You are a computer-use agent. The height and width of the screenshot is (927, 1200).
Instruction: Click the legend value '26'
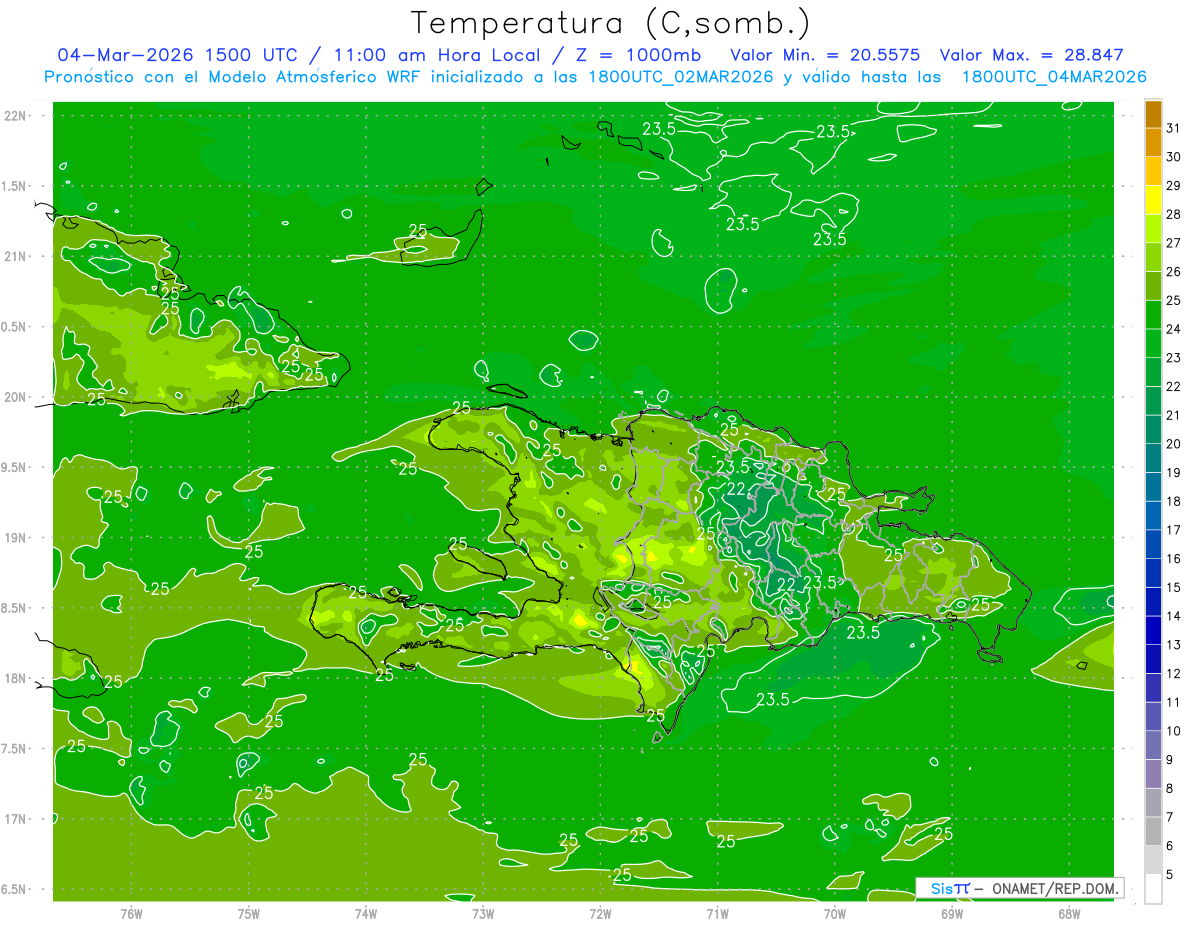1173,272
